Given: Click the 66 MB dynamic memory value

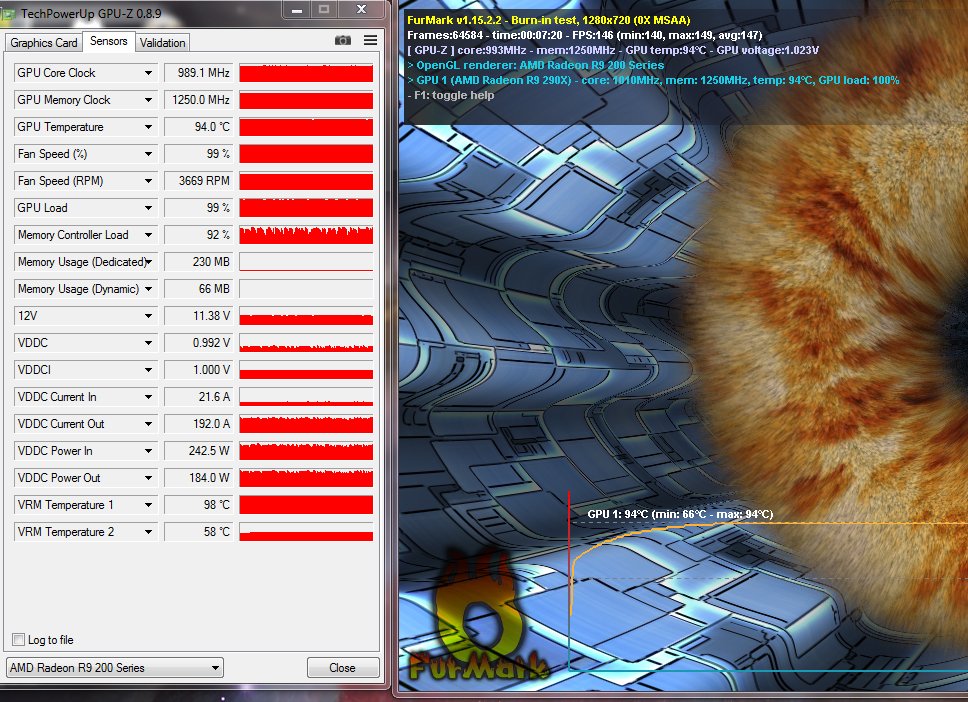Looking at the screenshot, I should 199,289.
